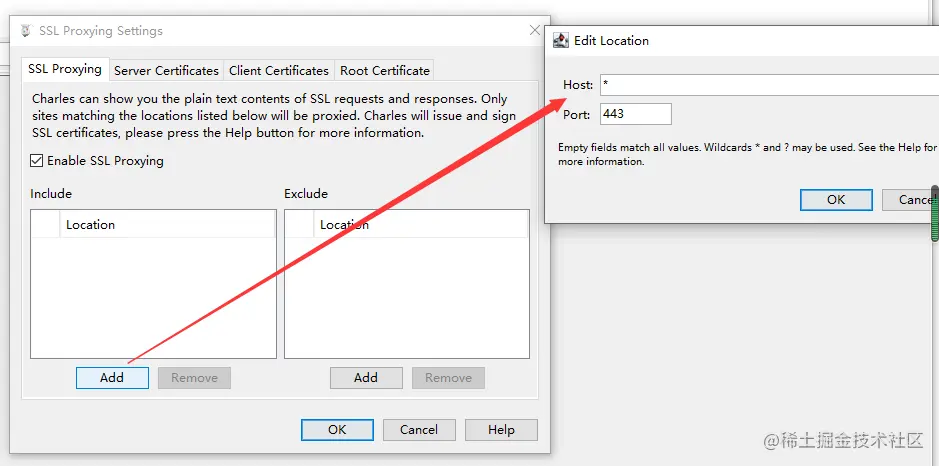Click the Host: label
This screenshot has width=939, height=466.
[x=578, y=85]
